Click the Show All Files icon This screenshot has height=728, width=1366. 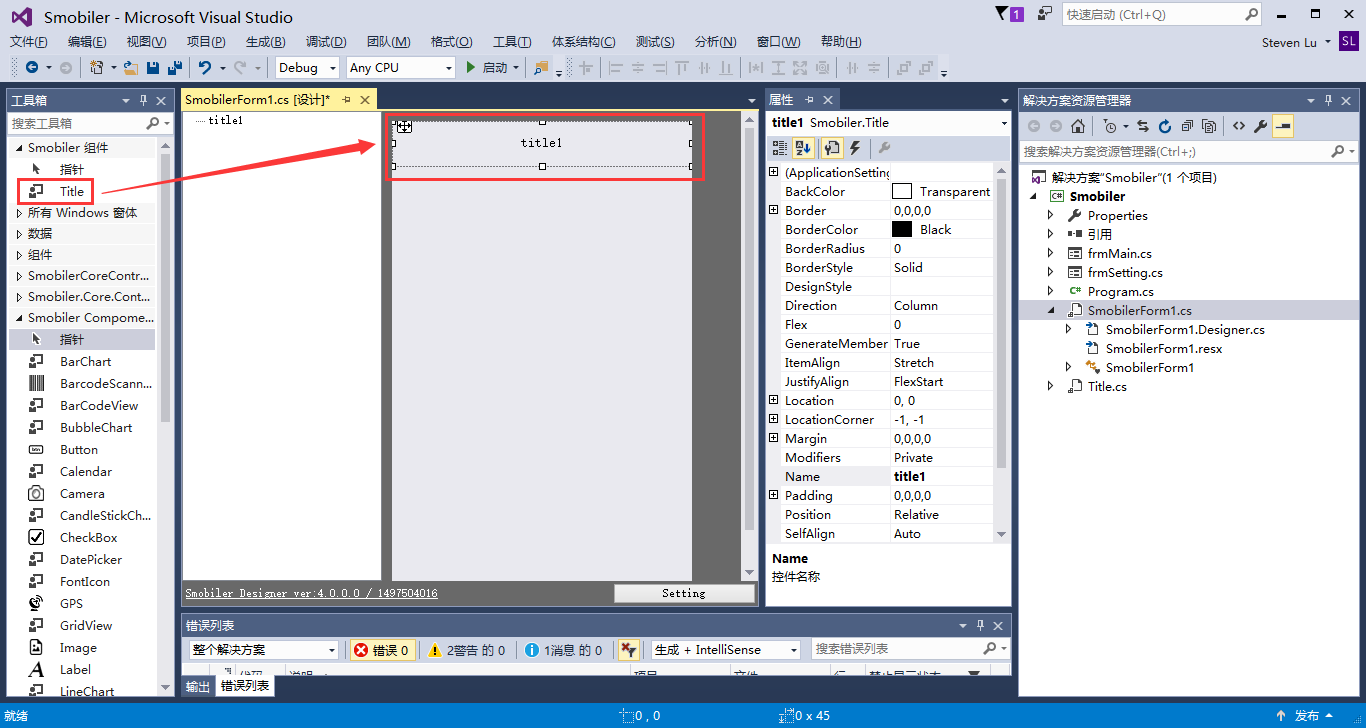1209,126
